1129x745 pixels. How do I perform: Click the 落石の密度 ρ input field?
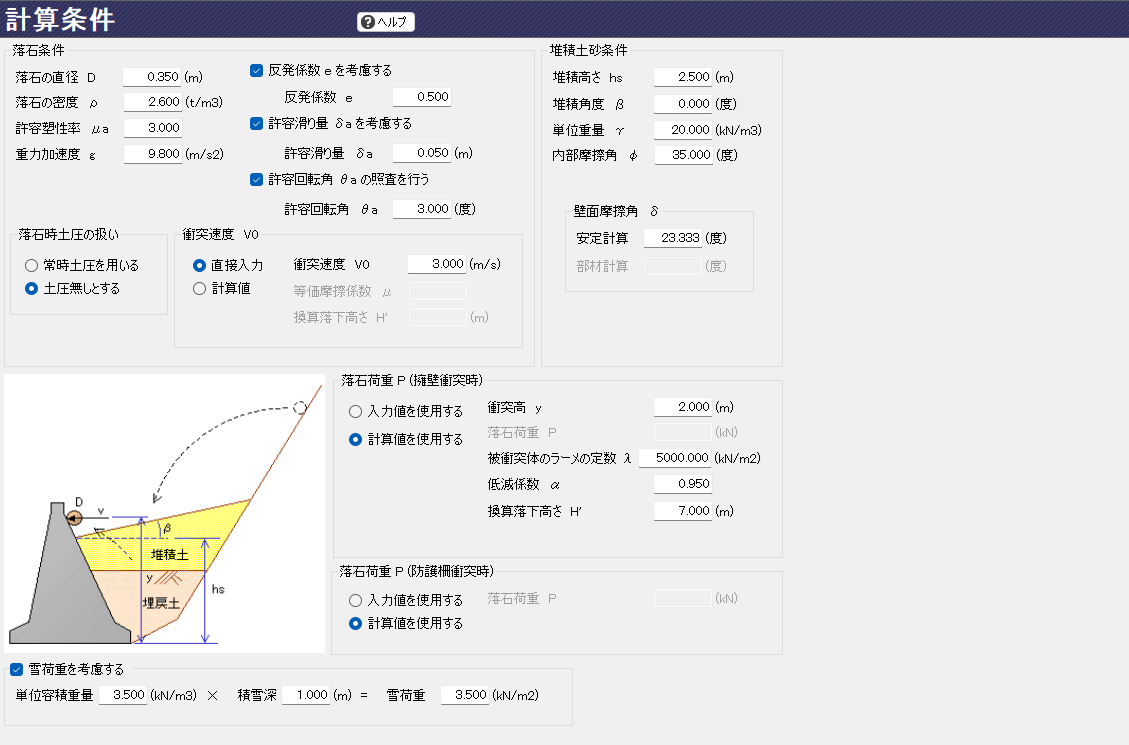tap(152, 102)
